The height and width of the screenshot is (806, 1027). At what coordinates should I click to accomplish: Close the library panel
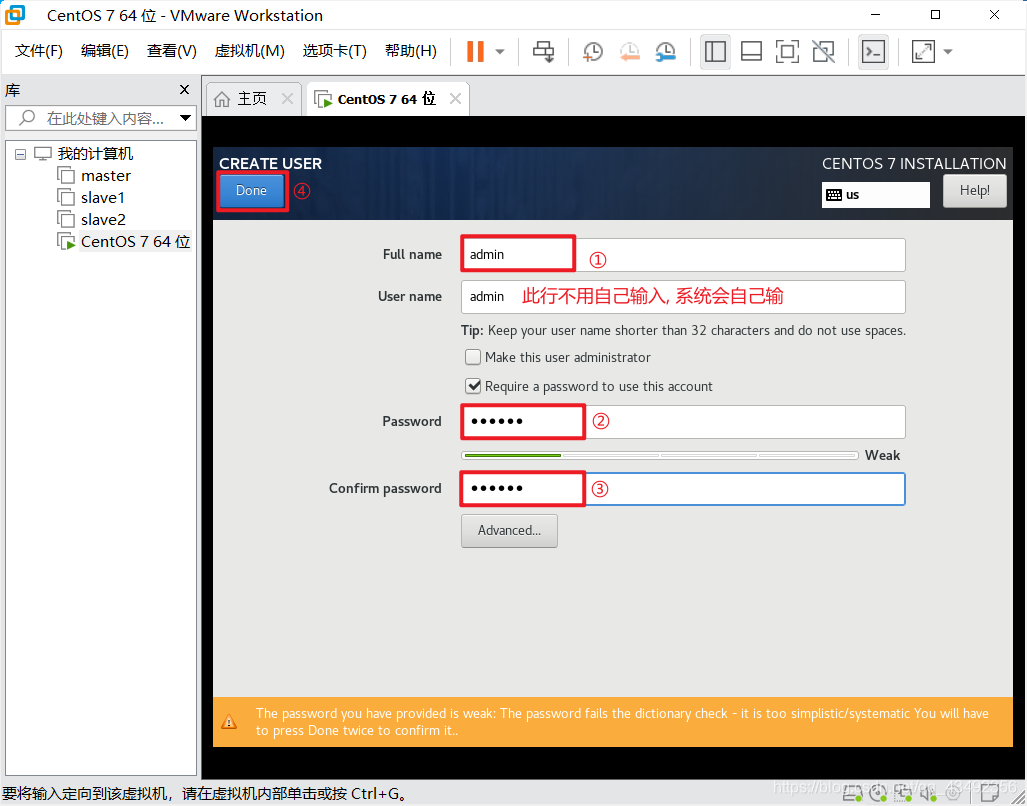(184, 89)
